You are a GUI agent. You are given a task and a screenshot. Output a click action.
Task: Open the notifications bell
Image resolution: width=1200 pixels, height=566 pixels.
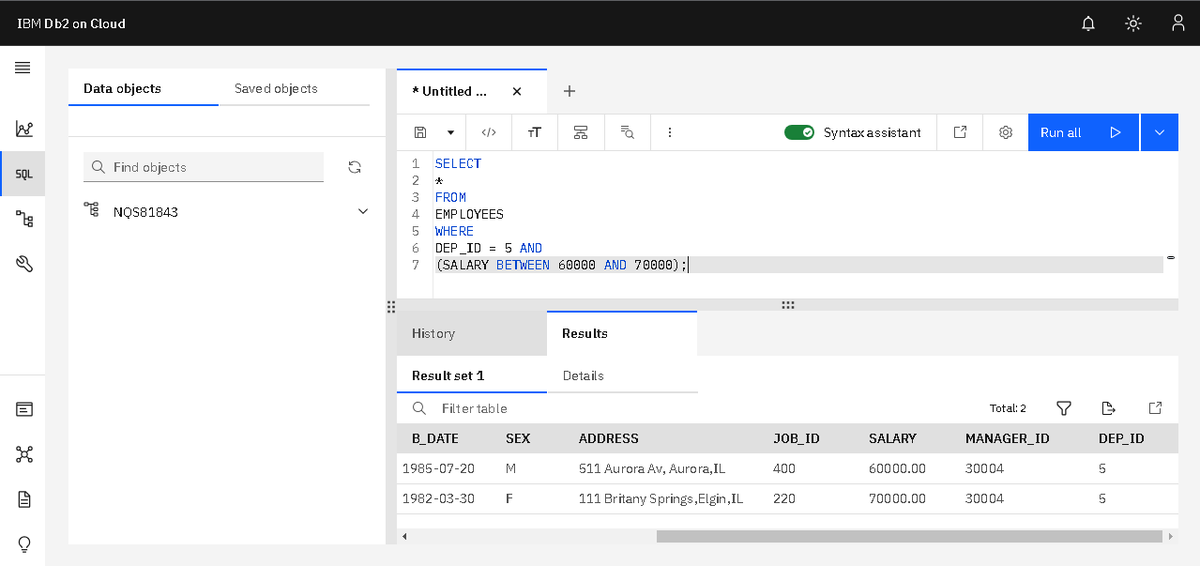(x=1088, y=23)
